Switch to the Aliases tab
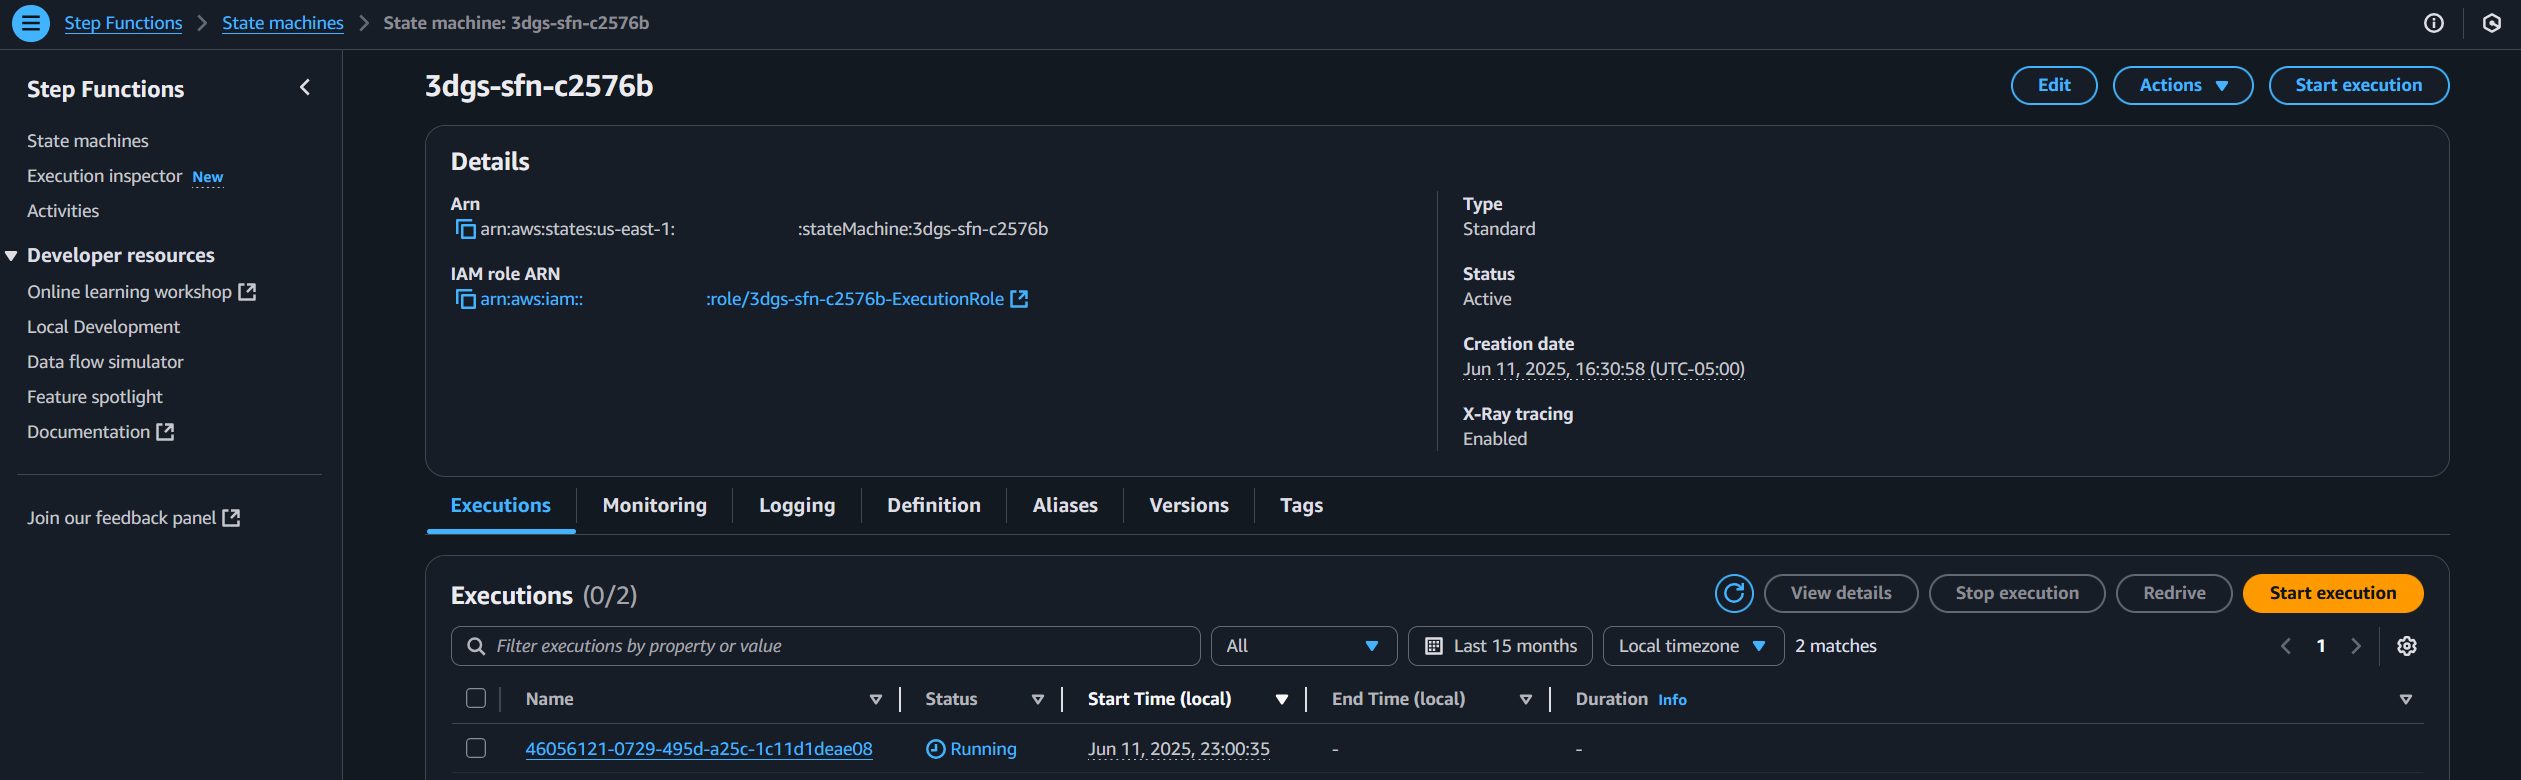The width and height of the screenshot is (2521, 780). [x=1065, y=505]
